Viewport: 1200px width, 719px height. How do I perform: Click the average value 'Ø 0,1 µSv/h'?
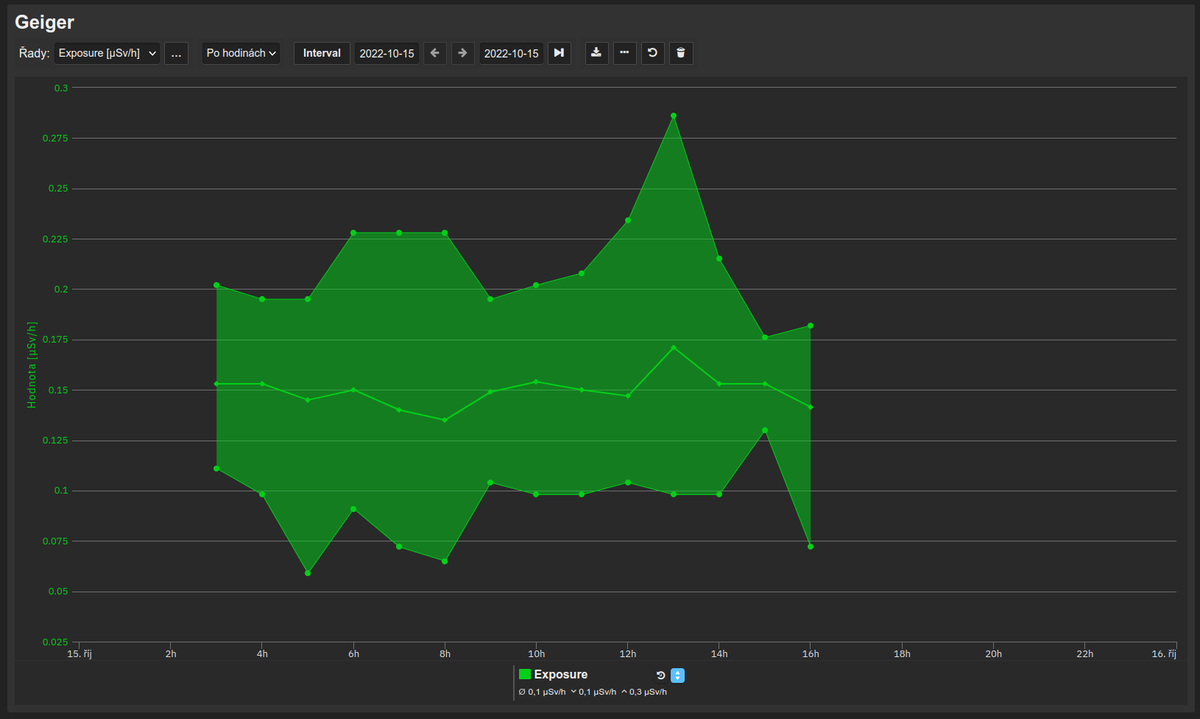pos(542,692)
